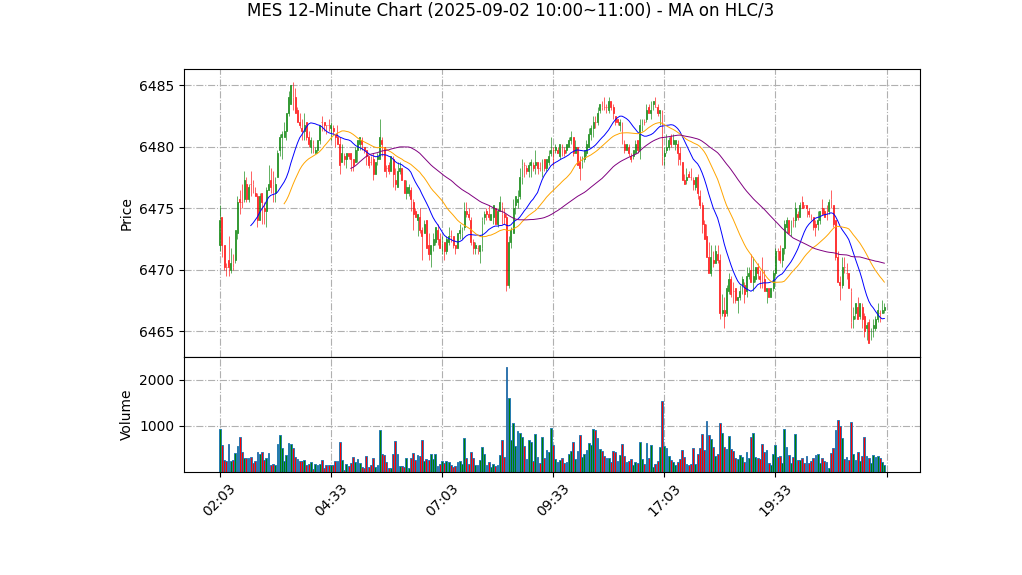Click the 17:03 time axis label
The image size is (1022, 575).
tap(663, 501)
